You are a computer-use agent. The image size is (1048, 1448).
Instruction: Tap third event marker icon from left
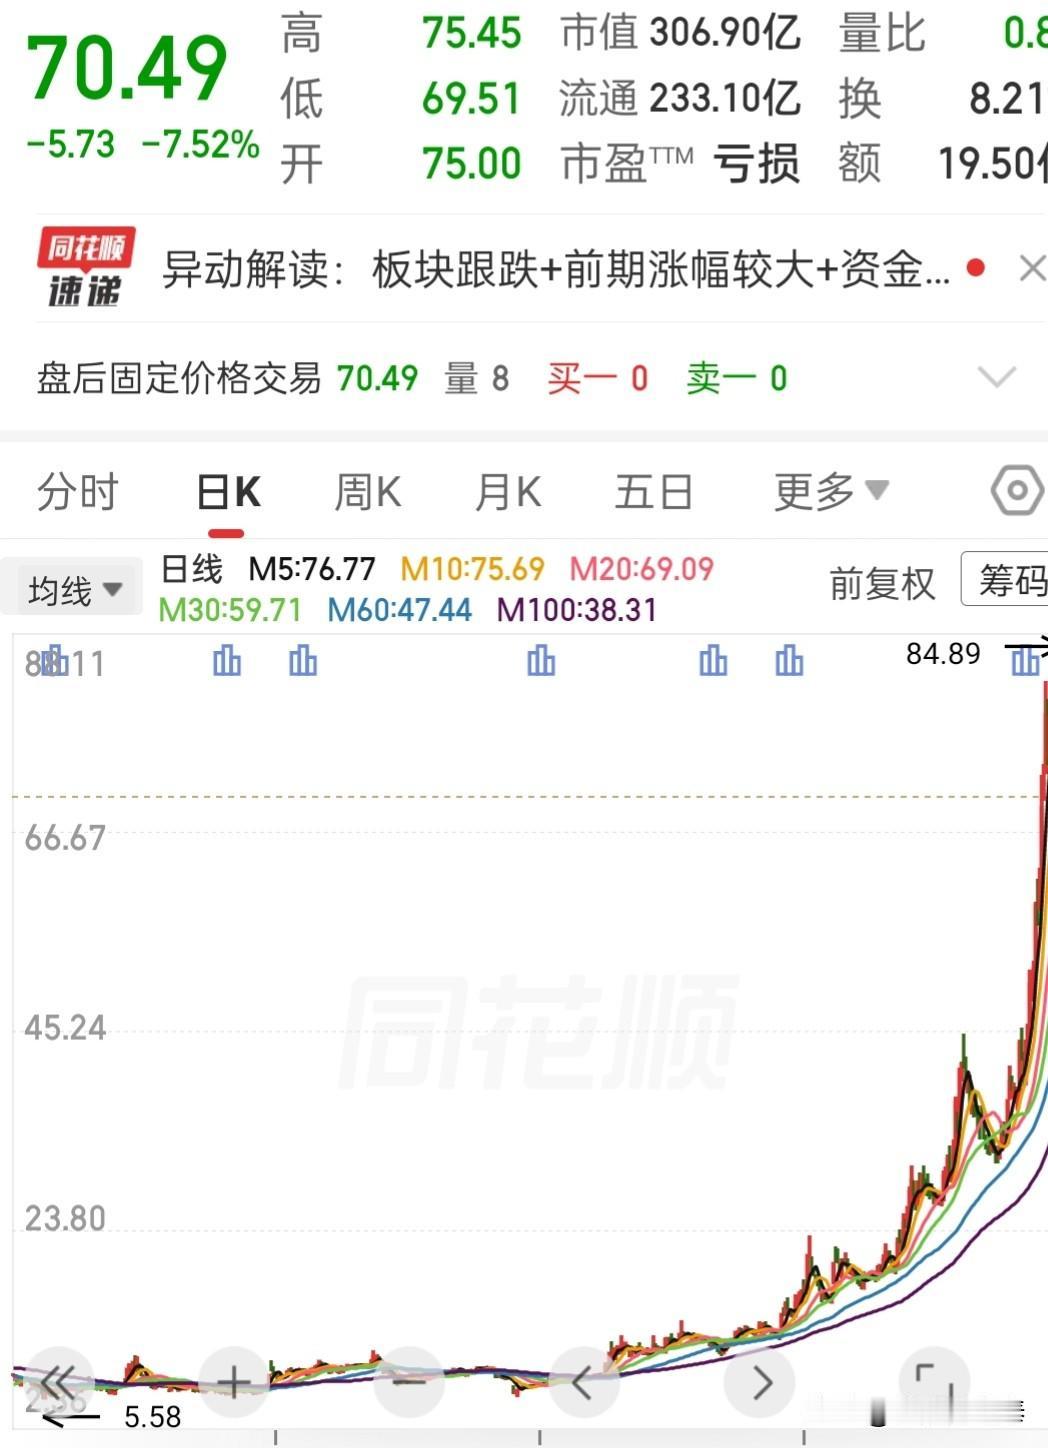click(303, 660)
